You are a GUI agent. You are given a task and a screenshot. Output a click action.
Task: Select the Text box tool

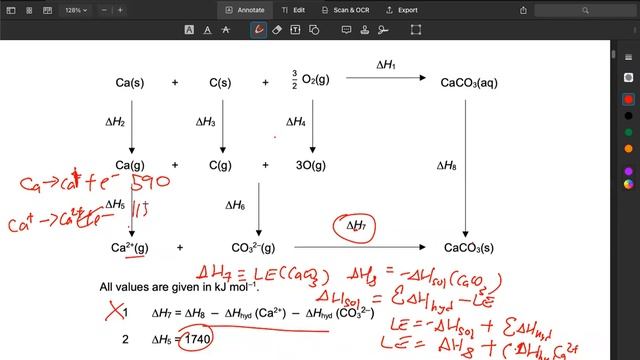pos(295,30)
